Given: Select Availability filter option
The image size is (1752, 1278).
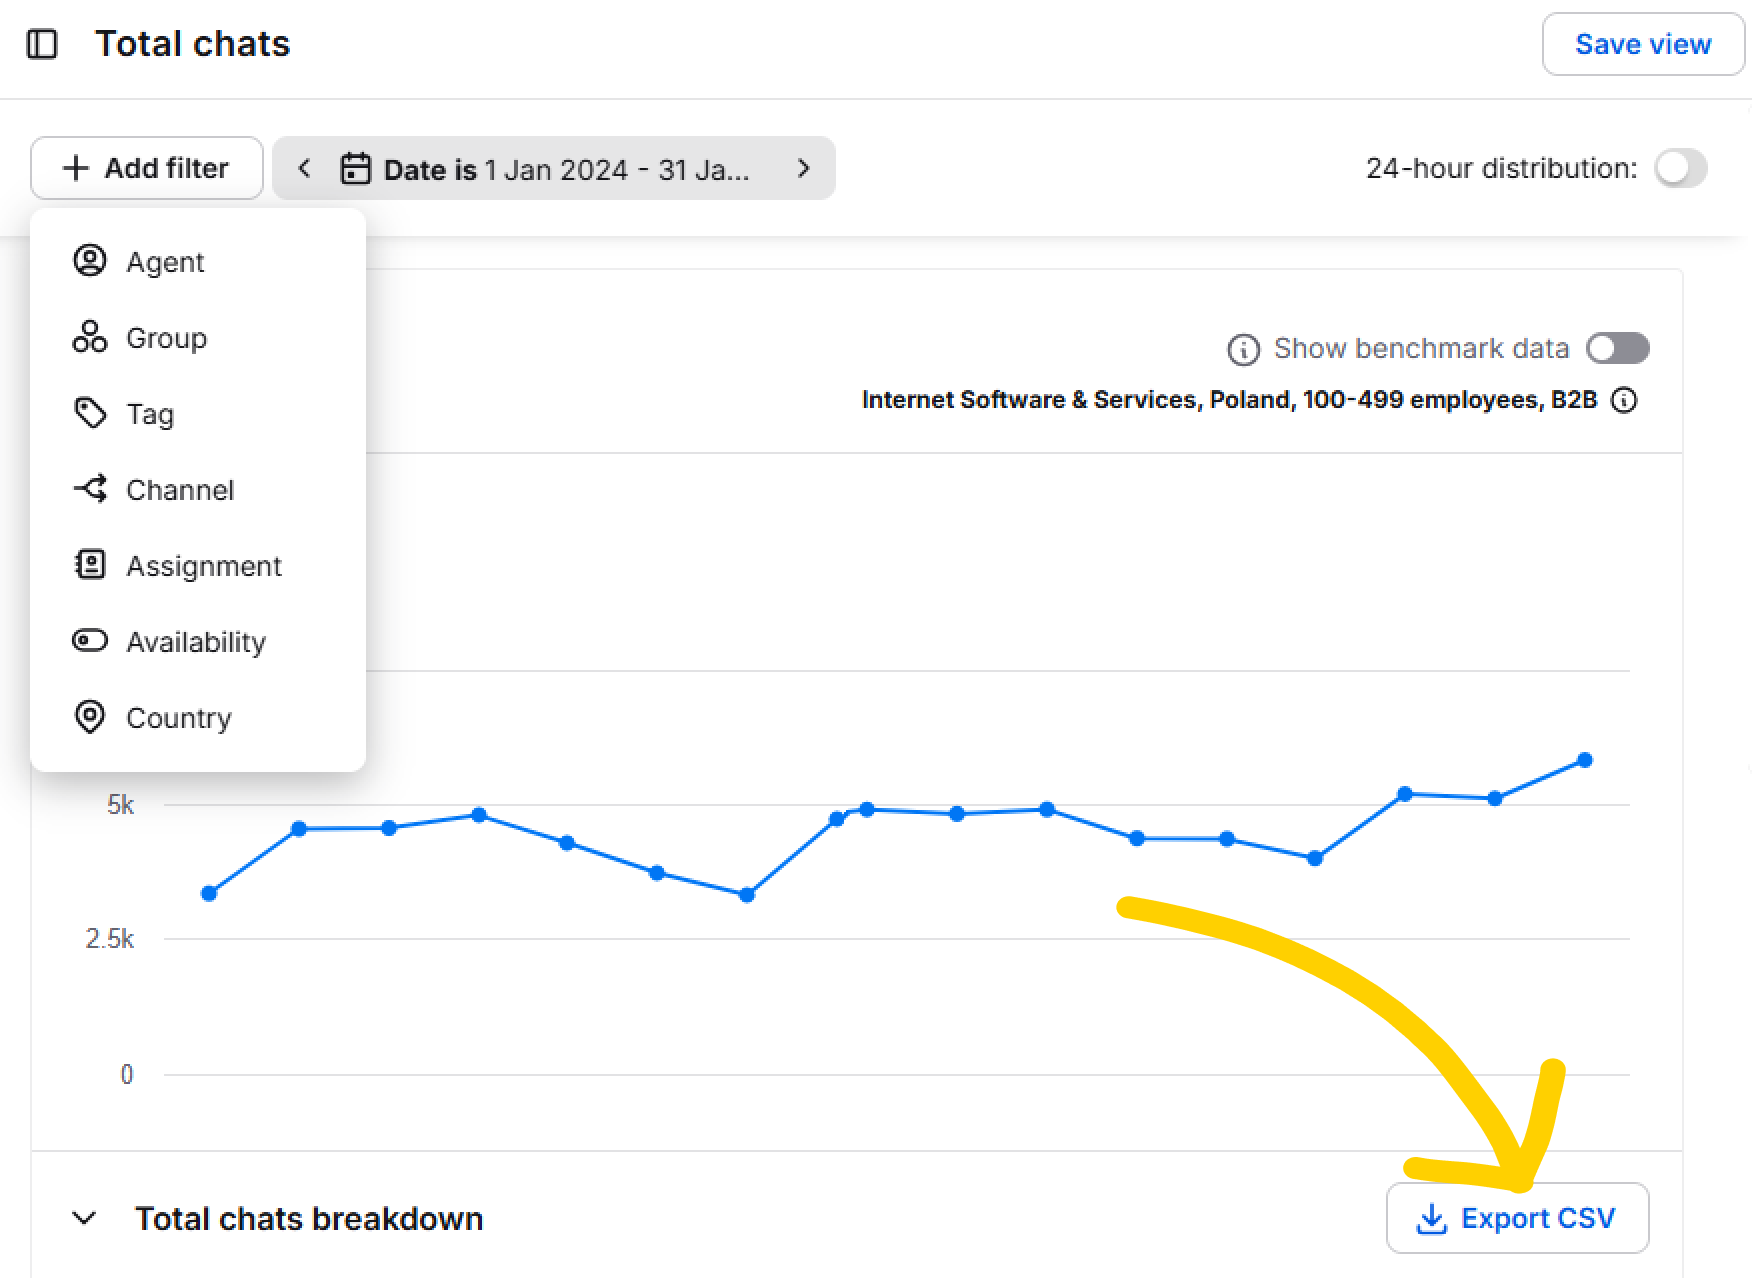Looking at the screenshot, I should pos(196,642).
